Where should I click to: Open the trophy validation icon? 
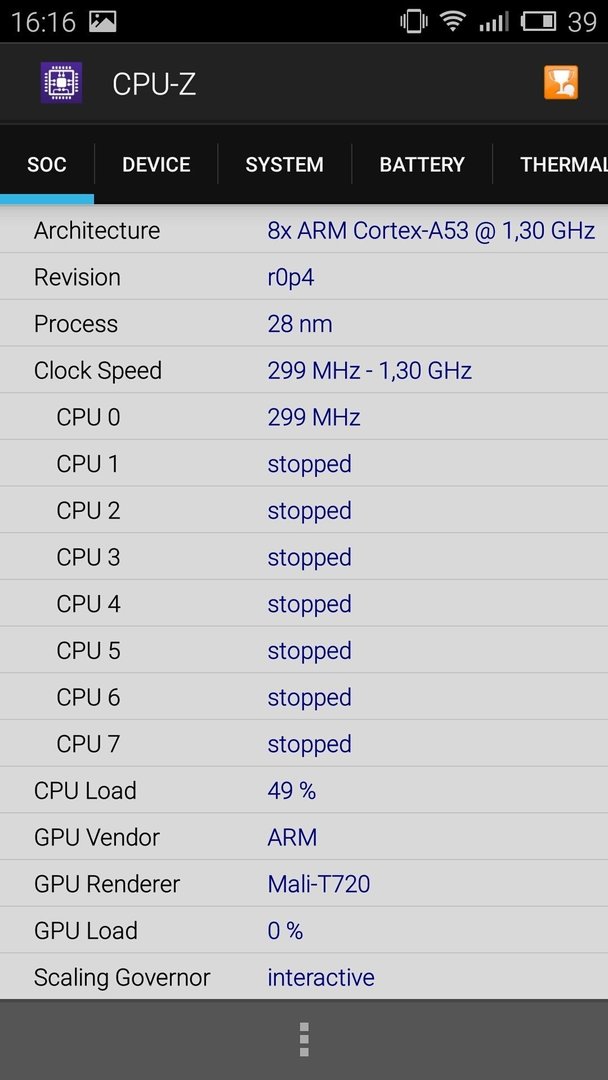560,83
